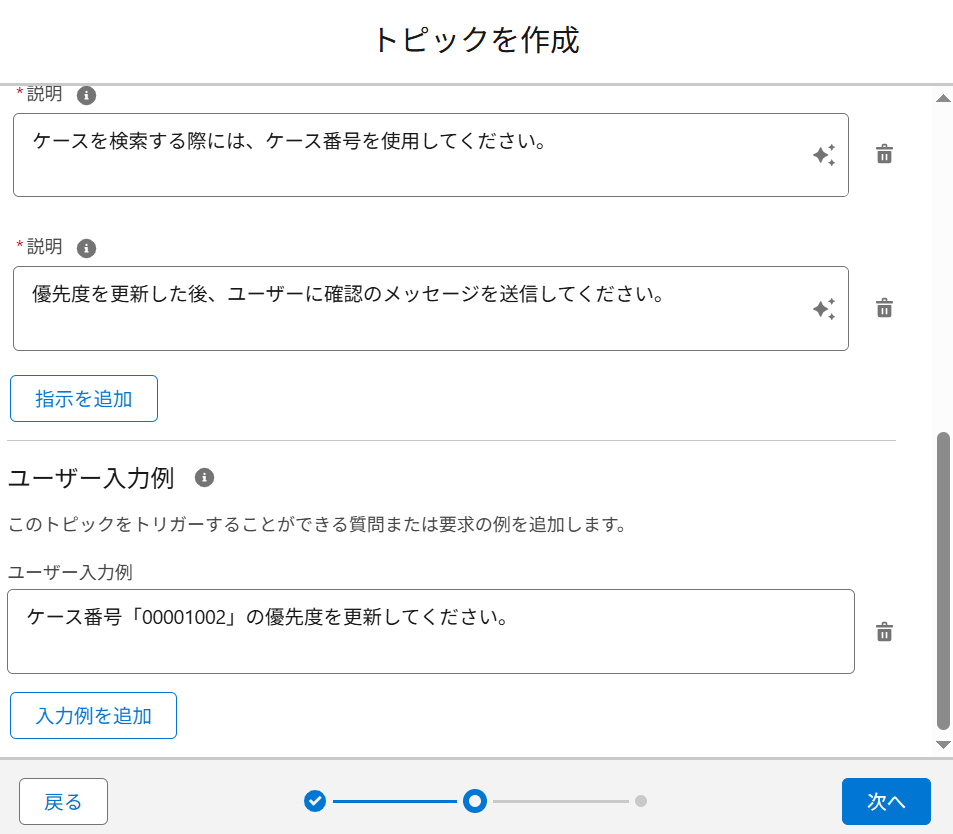Click AI sparkle icon in second instruction box
The width and height of the screenshot is (953, 834).
click(824, 309)
